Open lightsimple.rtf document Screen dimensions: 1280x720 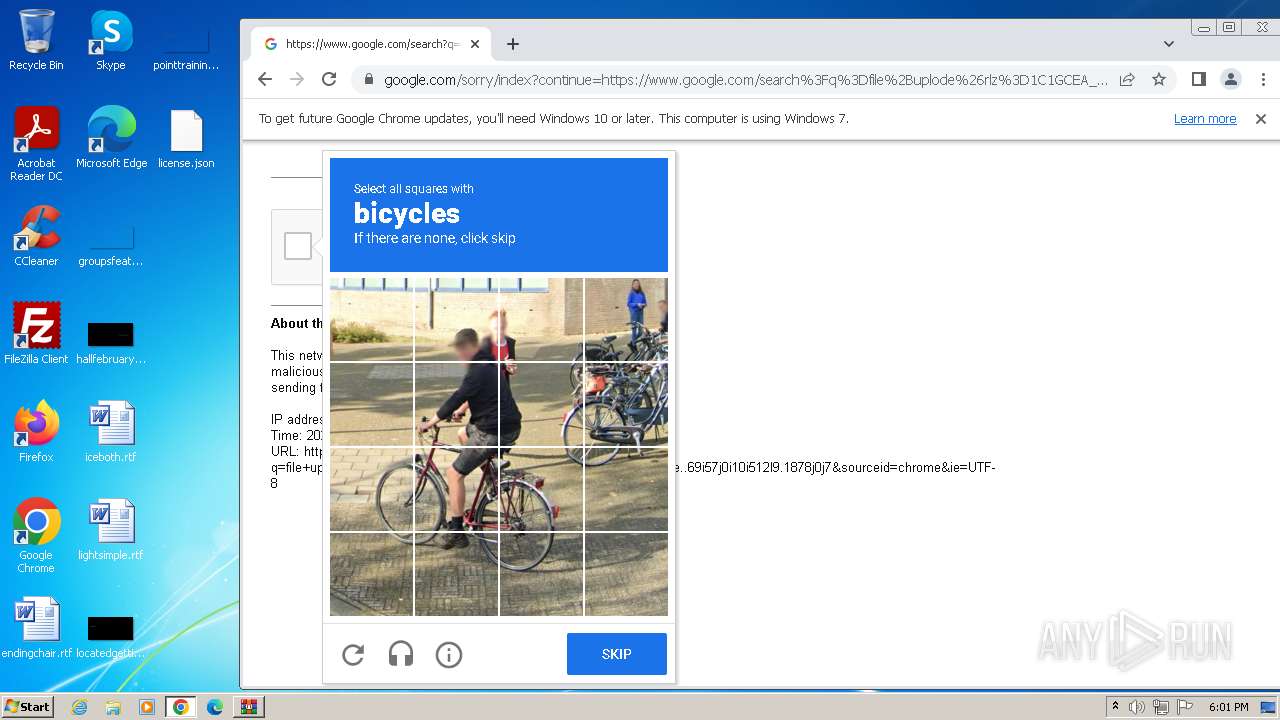click(x=111, y=530)
